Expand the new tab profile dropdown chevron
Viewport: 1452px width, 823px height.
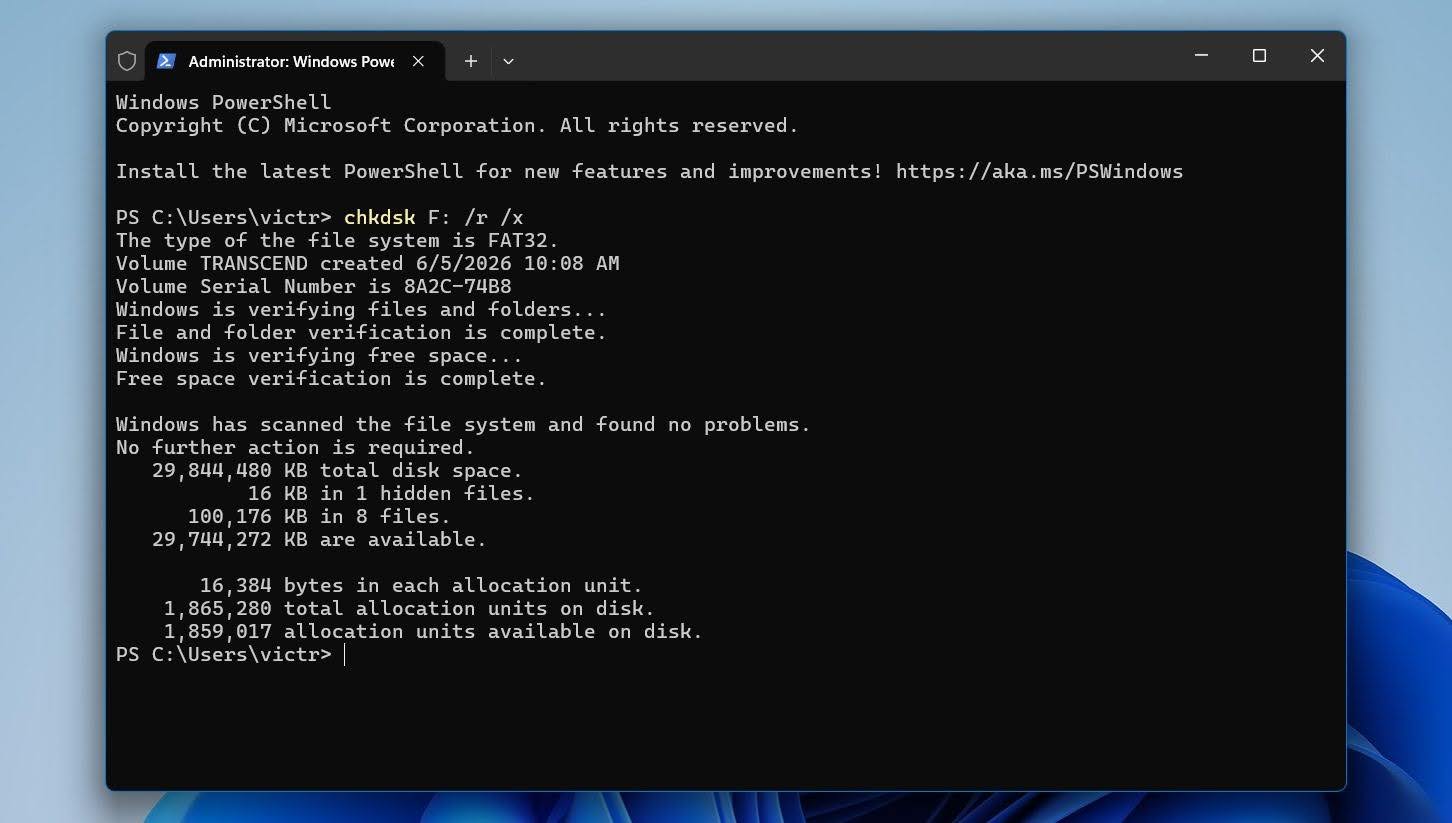pos(508,61)
